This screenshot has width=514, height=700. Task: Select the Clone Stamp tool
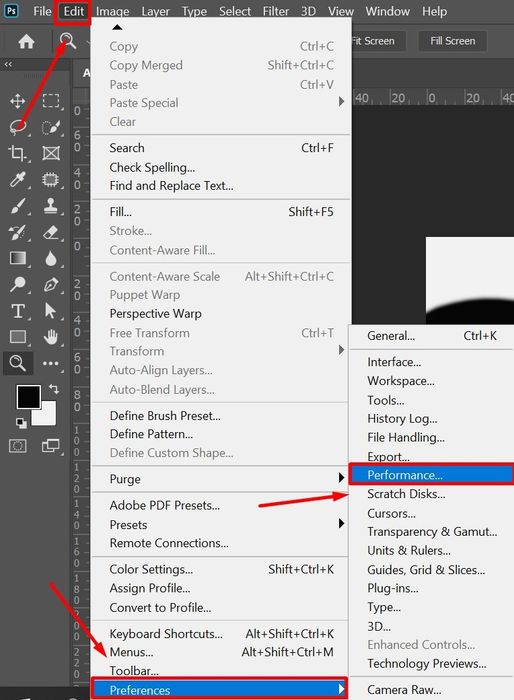[50, 206]
